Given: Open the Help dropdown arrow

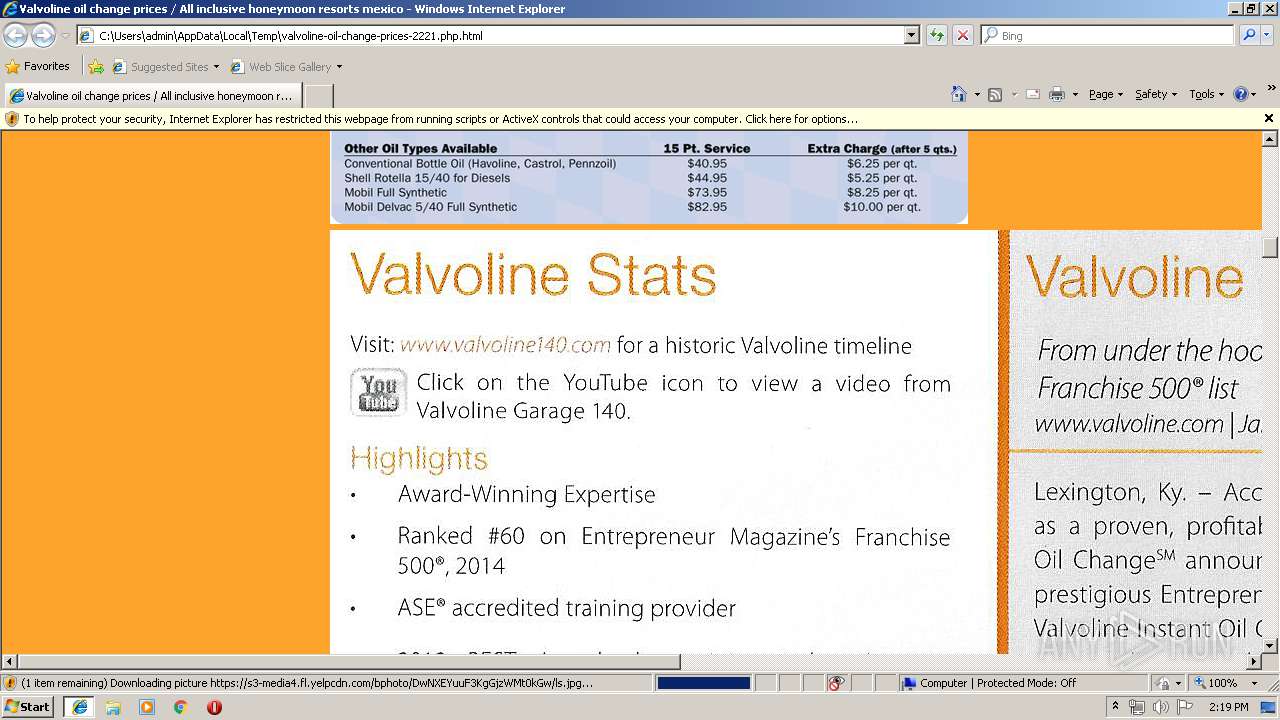Looking at the screenshot, I should [1255, 94].
